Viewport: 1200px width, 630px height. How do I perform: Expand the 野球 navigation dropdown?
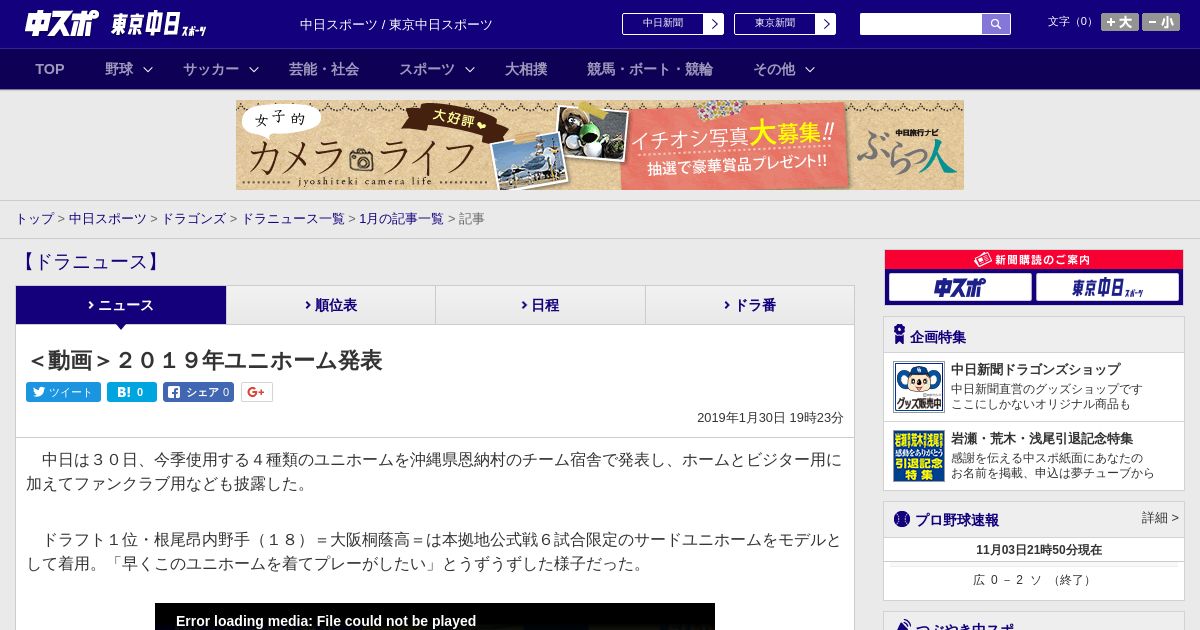(128, 69)
